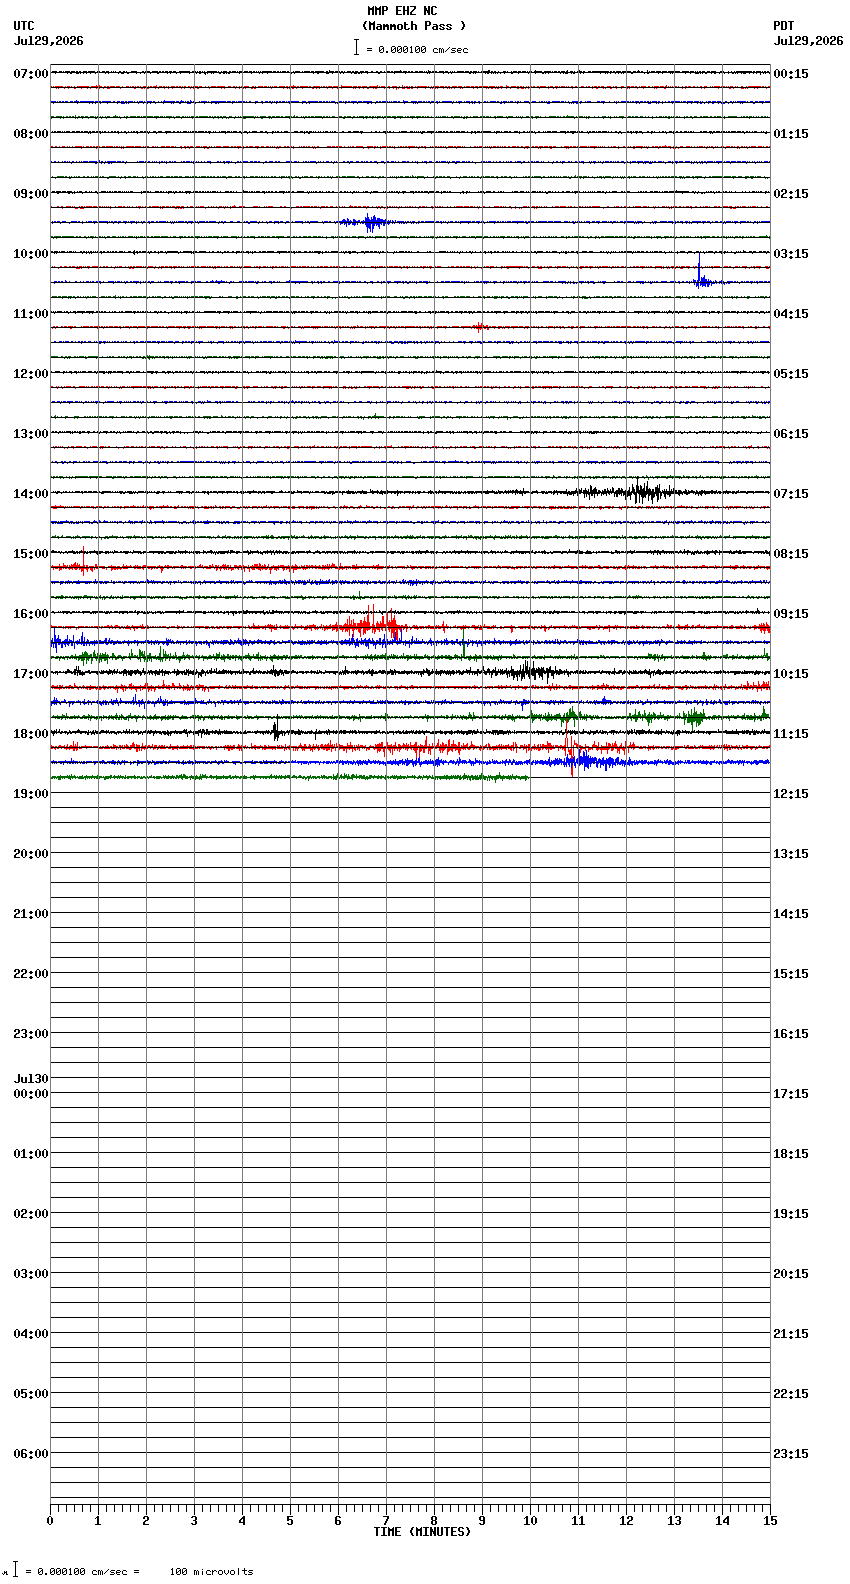Select the 16:00 UTC row label
The width and height of the screenshot is (850, 1584).
(31, 614)
